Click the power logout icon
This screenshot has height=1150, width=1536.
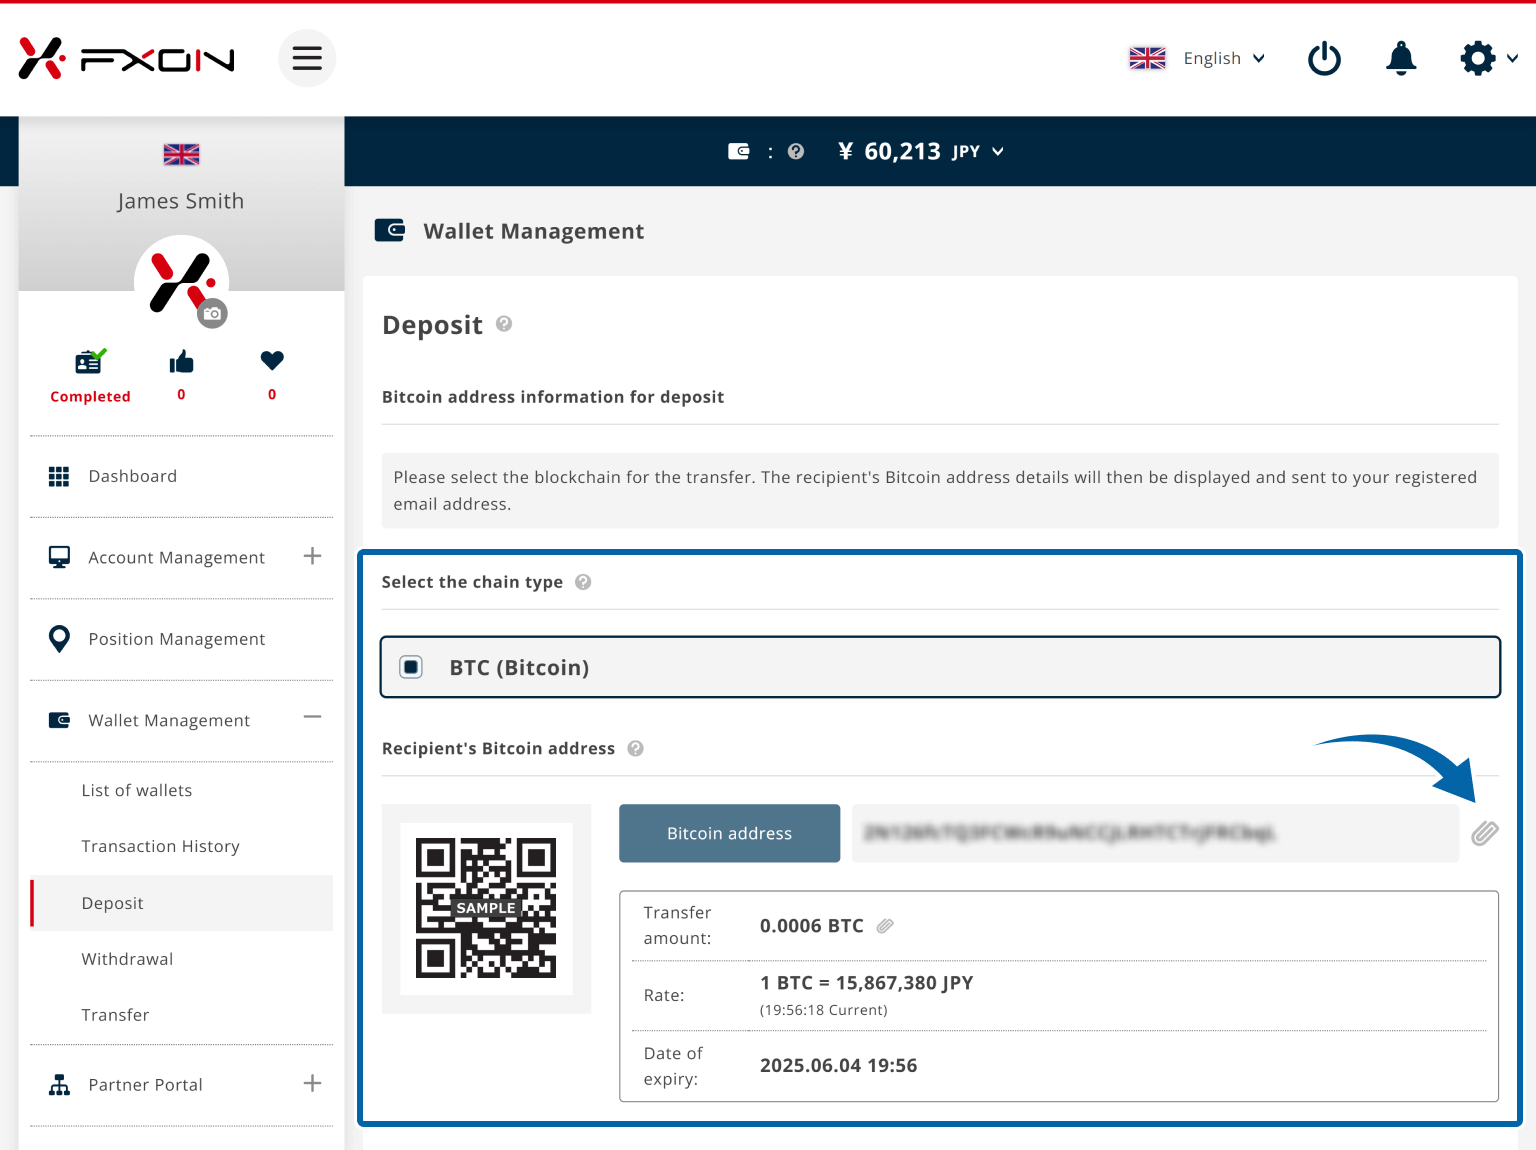pyautogui.click(x=1324, y=58)
